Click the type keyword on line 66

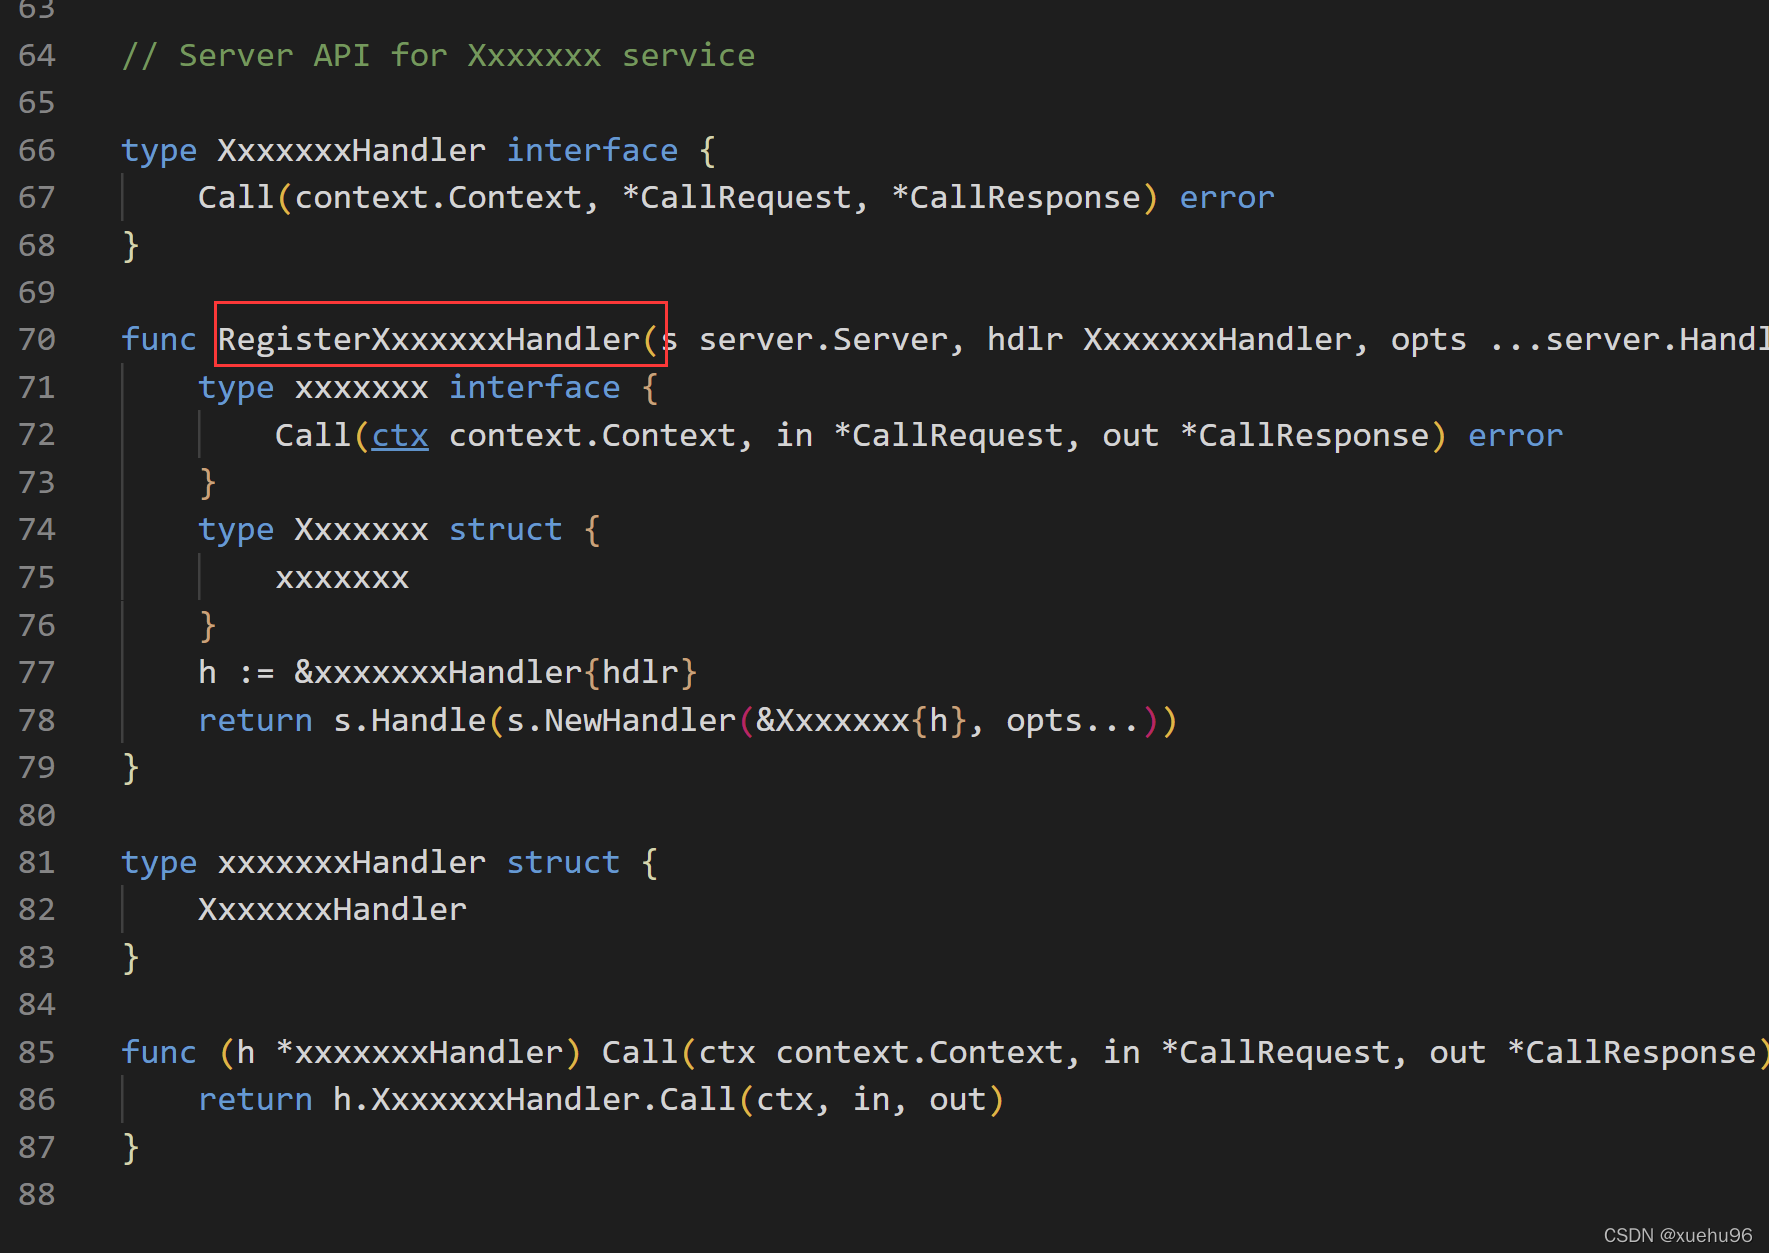[159, 150]
